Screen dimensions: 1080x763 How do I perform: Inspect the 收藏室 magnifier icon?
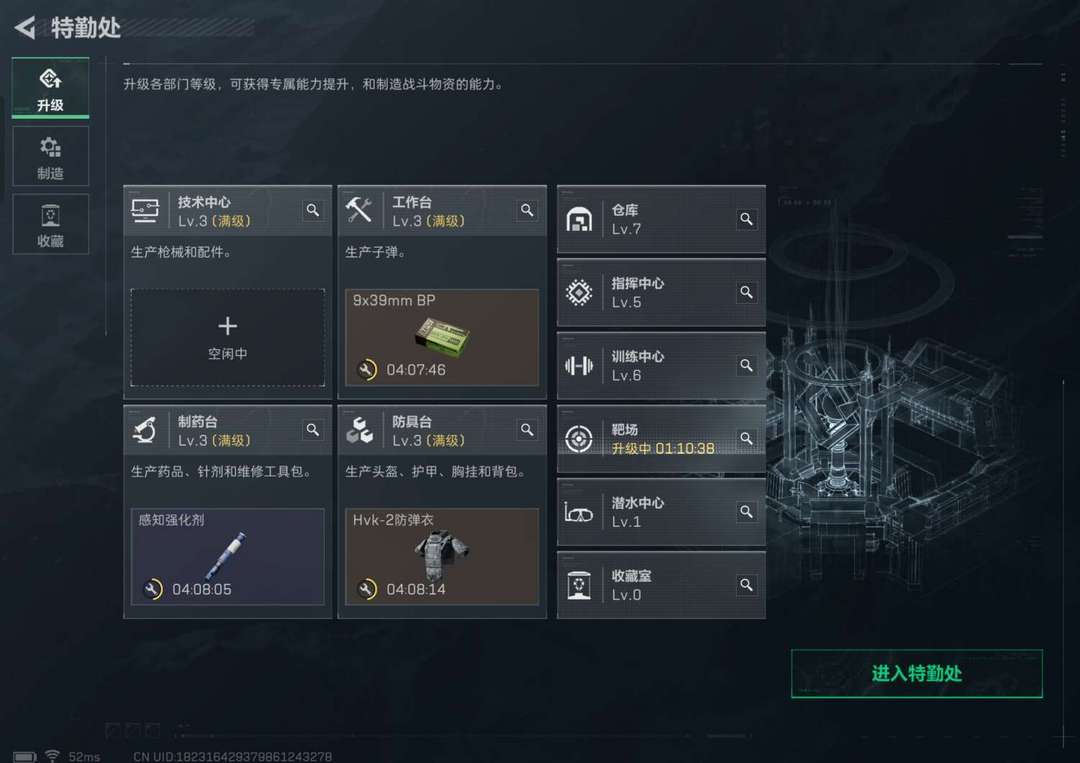(x=746, y=585)
